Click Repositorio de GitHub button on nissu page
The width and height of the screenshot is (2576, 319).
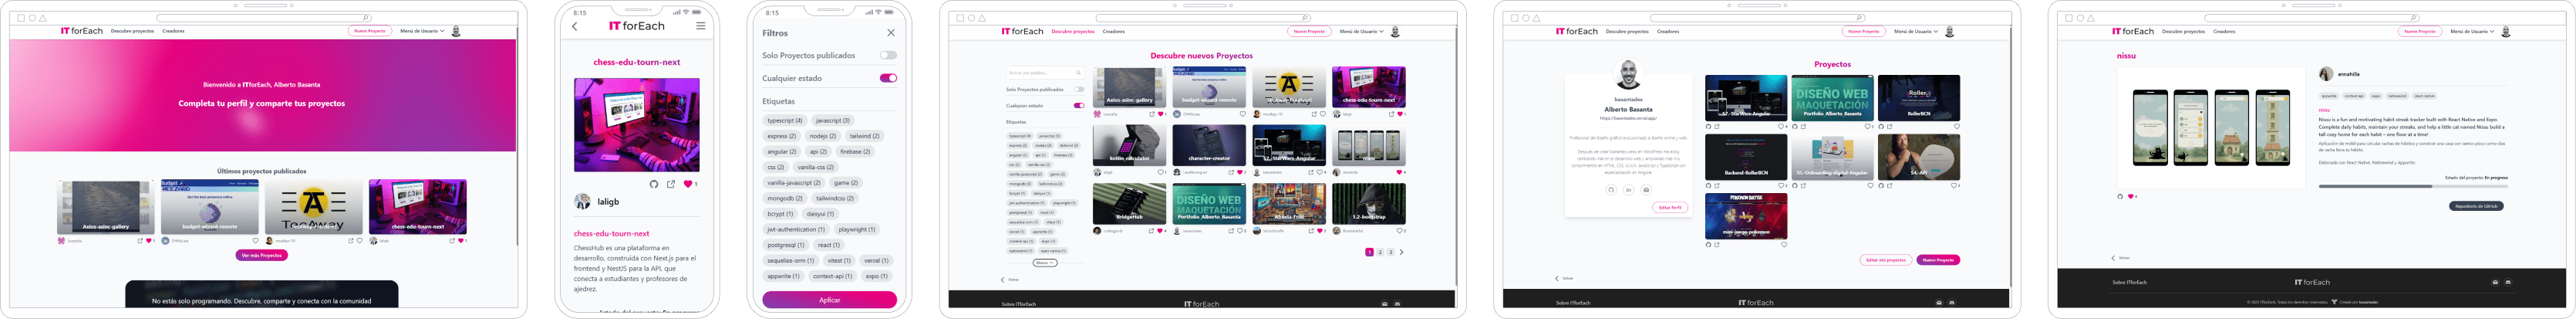click(2476, 206)
